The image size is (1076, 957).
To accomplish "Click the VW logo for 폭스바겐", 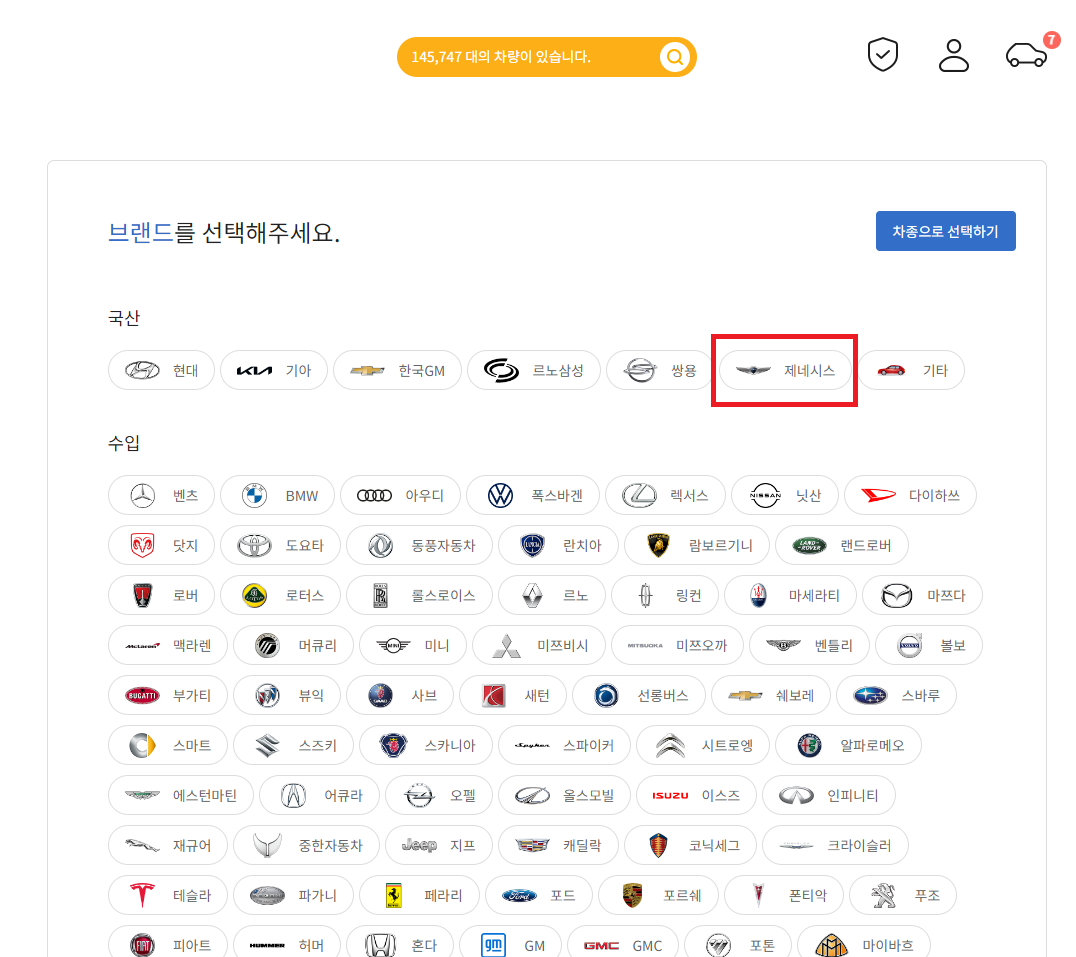I will 500,495.
